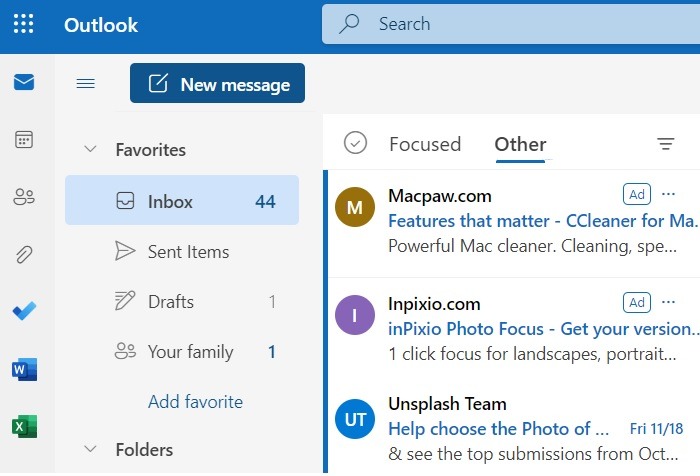Open Help choose the Photo message

pos(499,429)
